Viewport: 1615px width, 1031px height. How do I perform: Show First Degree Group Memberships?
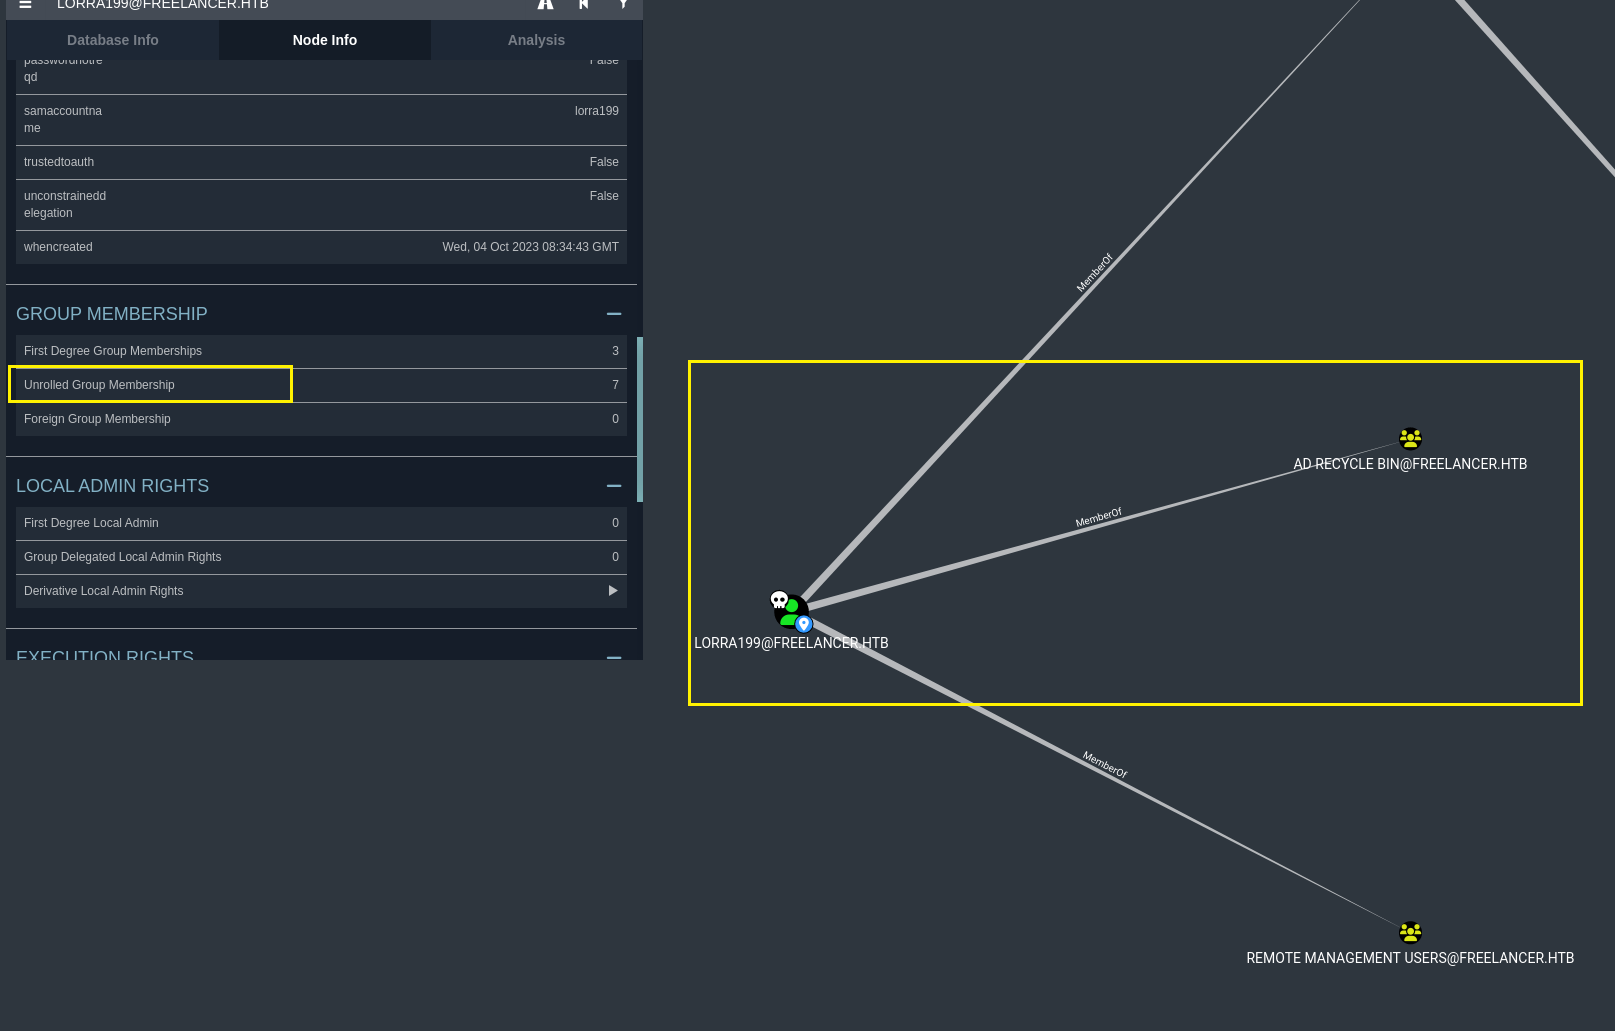tap(321, 351)
